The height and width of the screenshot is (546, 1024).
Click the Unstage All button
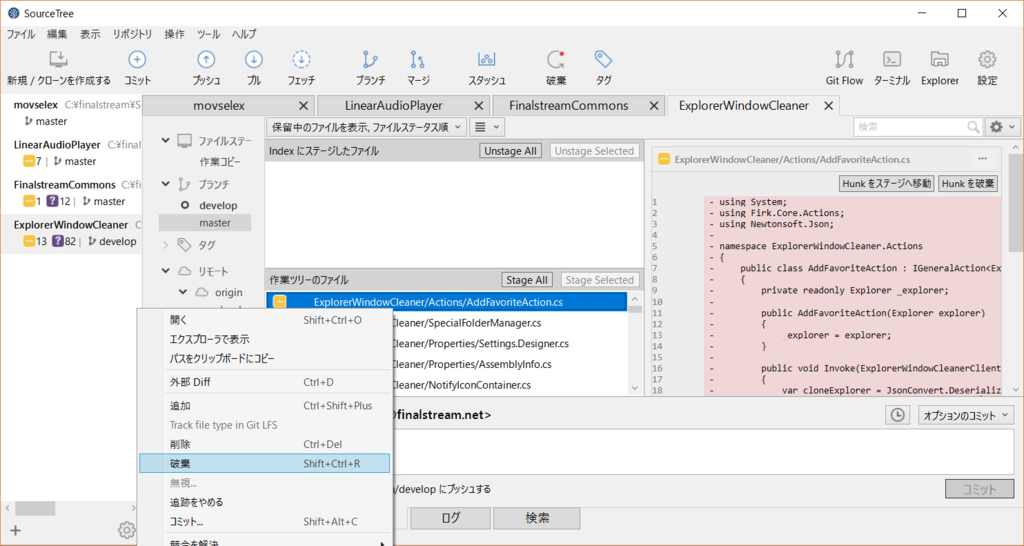510,151
